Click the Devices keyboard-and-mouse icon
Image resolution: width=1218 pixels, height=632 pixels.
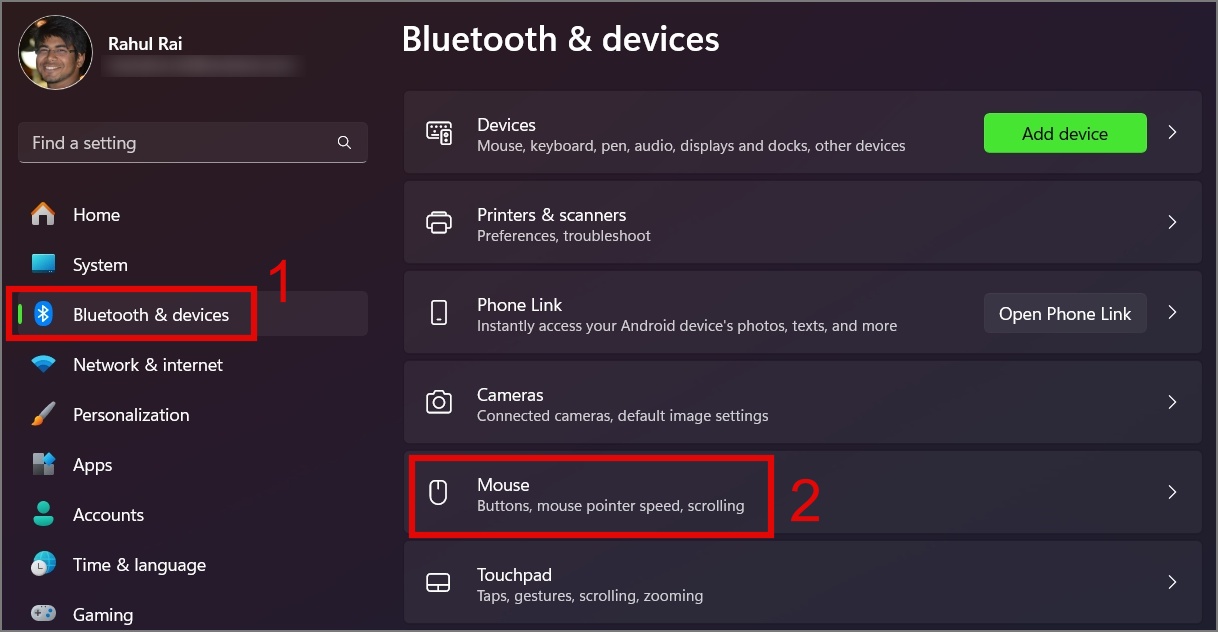438,132
